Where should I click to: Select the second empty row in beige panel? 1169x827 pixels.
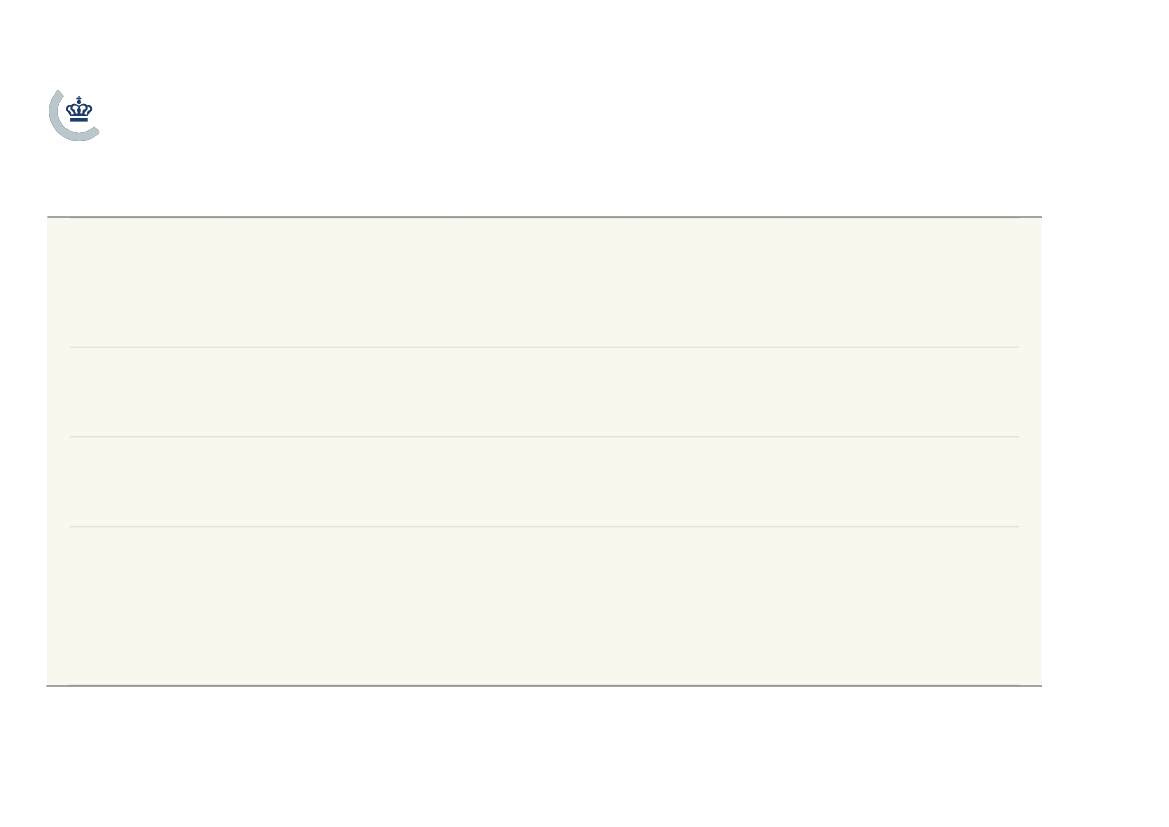point(544,392)
